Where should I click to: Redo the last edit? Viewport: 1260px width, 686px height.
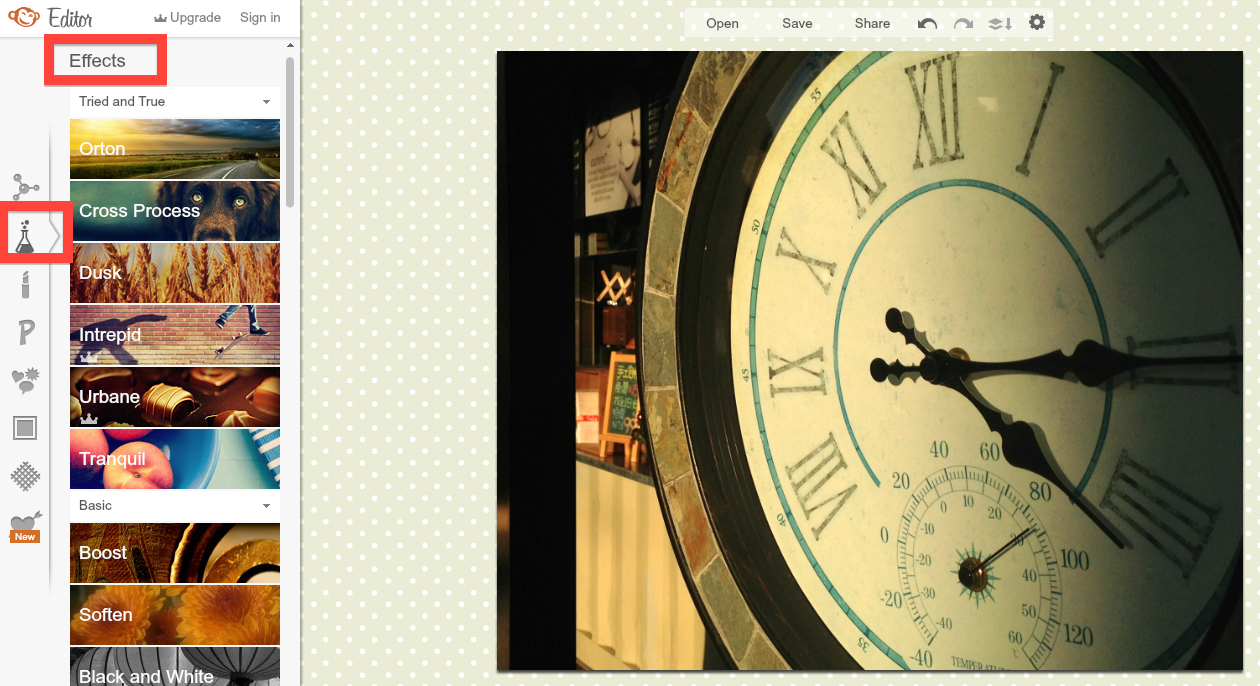pos(963,23)
